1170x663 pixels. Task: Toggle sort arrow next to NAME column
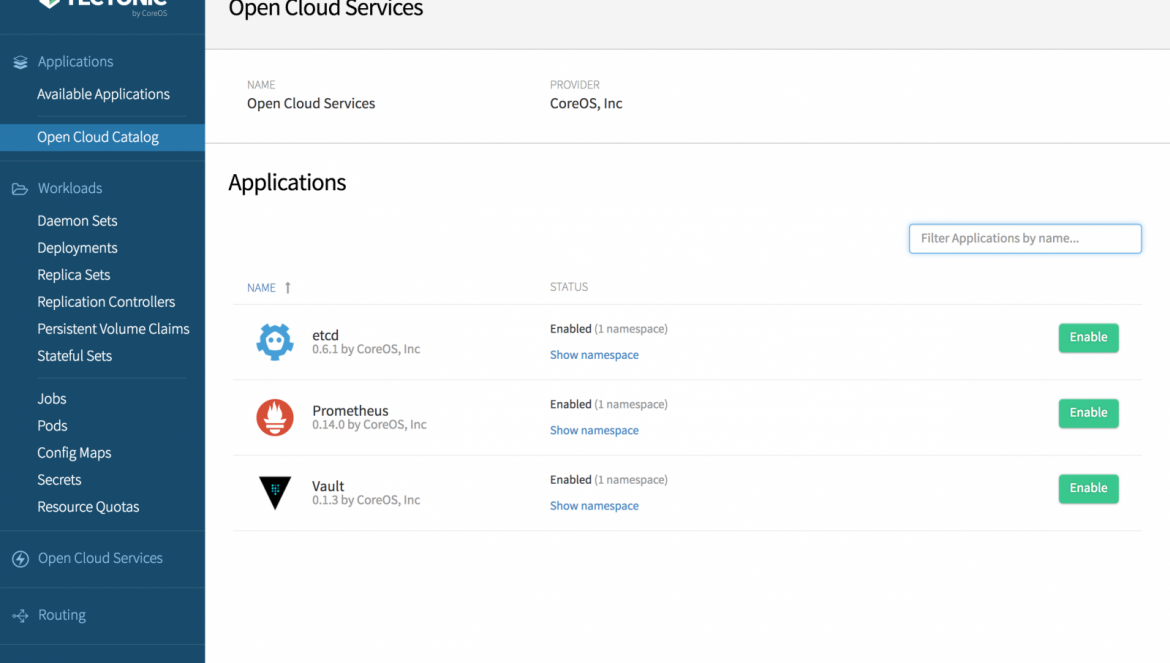pos(288,287)
